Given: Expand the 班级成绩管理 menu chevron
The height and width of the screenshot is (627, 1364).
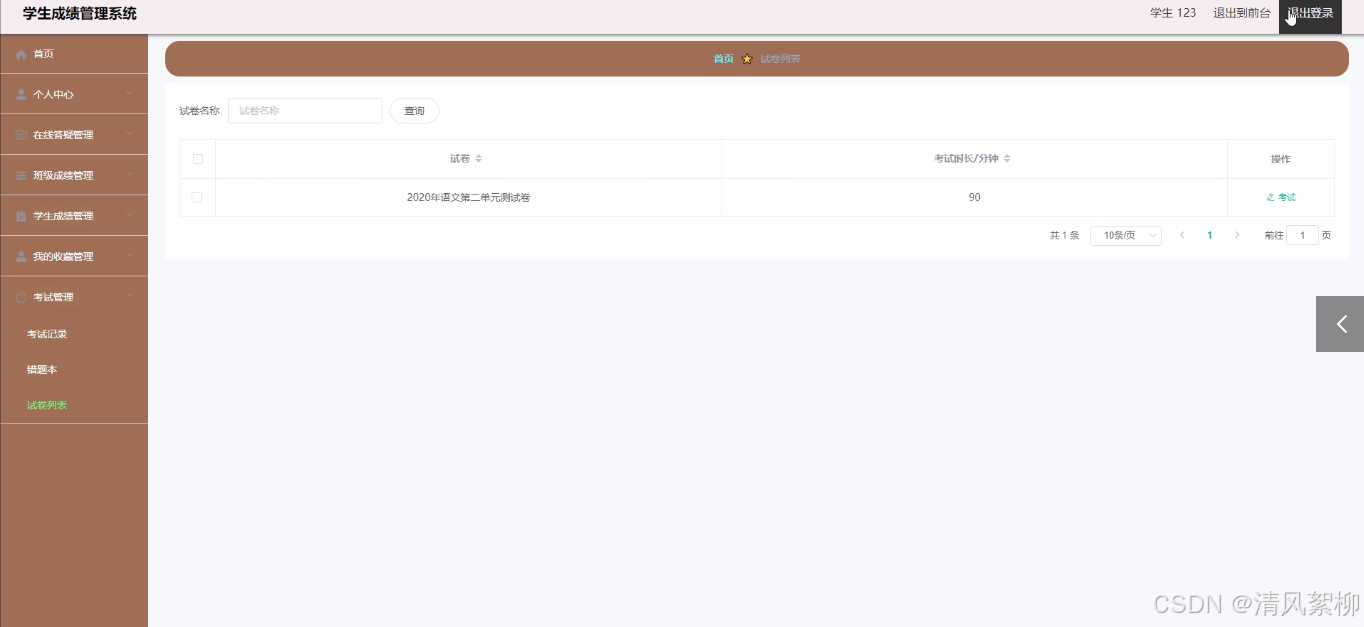Looking at the screenshot, I should [130, 175].
